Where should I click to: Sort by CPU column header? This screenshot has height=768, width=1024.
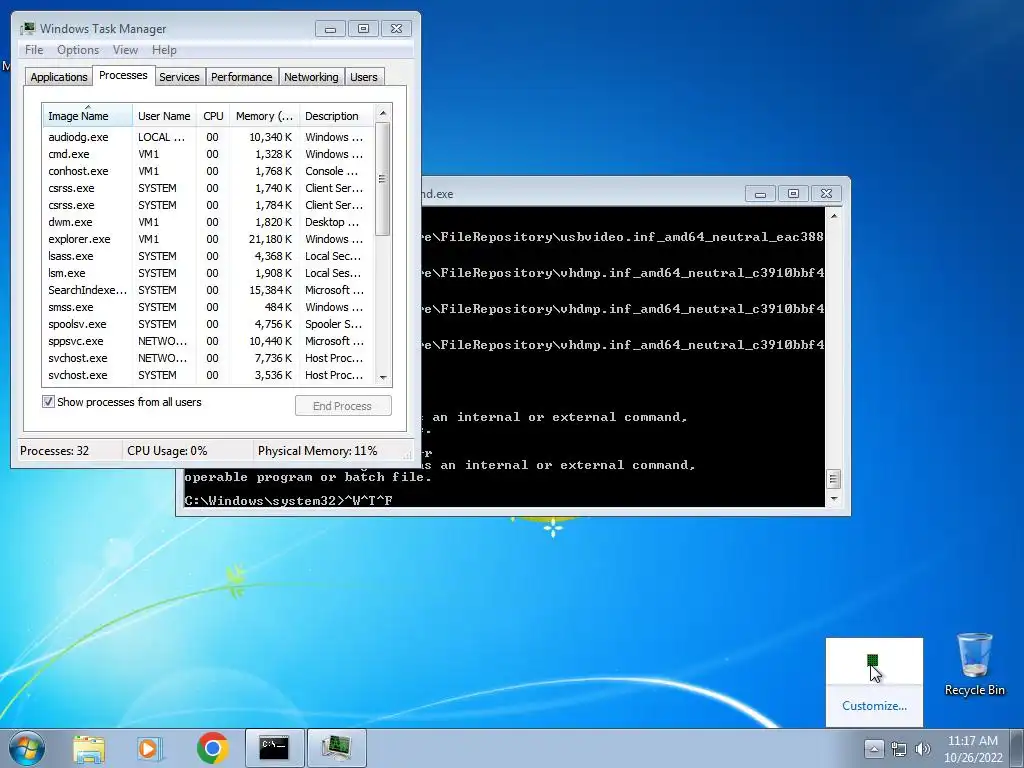pos(213,116)
